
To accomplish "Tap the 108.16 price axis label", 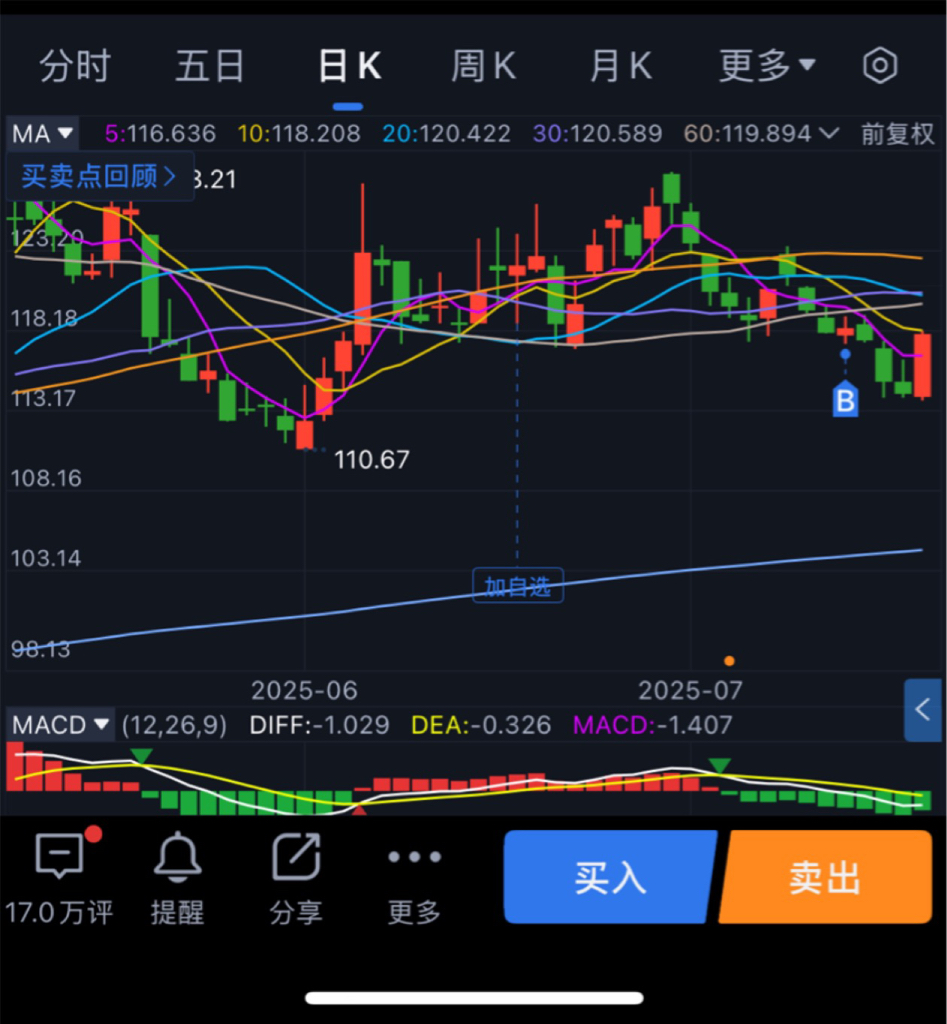I will pyautogui.click(x=46, y=478).
